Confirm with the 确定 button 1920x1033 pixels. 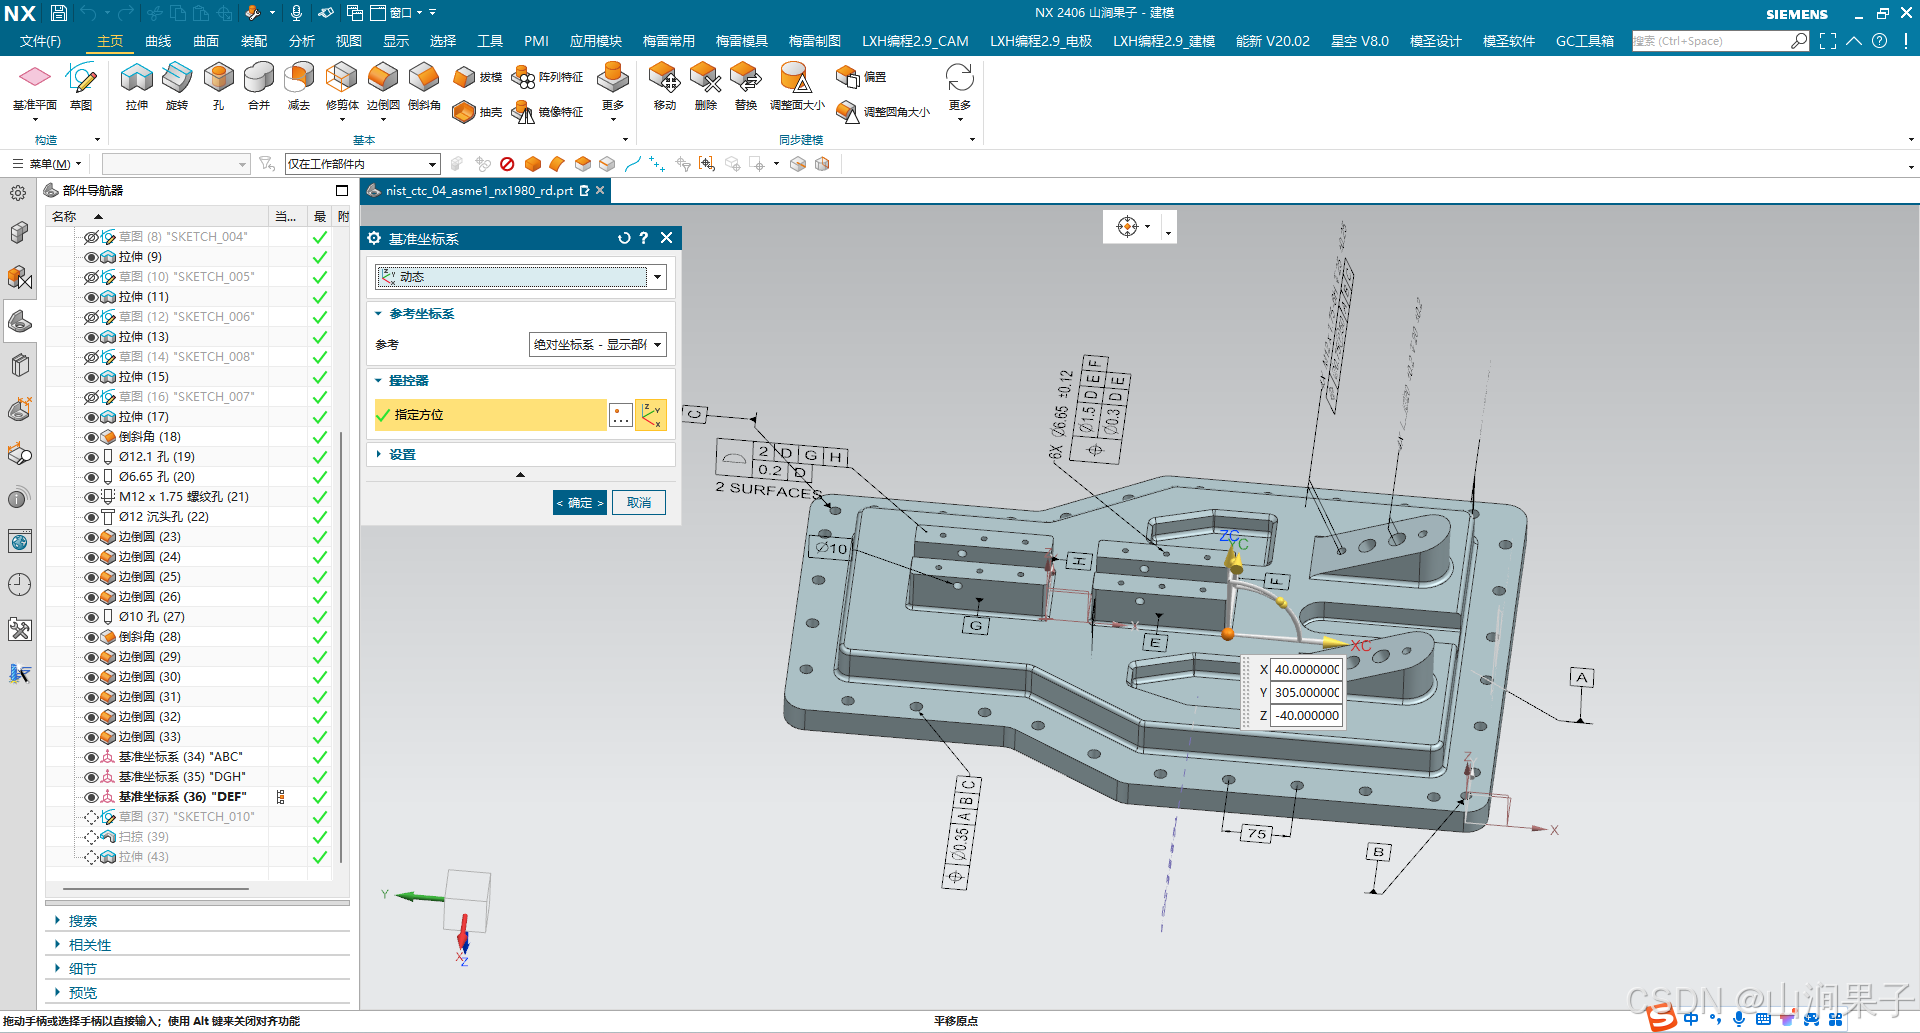(x=580, y=503)
